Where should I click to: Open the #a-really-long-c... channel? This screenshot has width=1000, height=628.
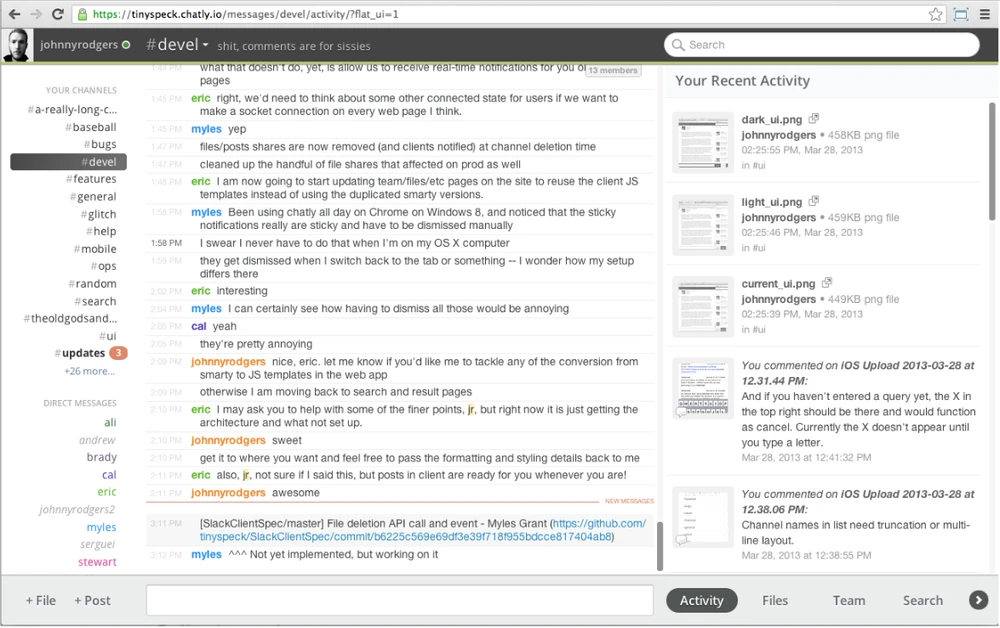click(x=72, y=110)
